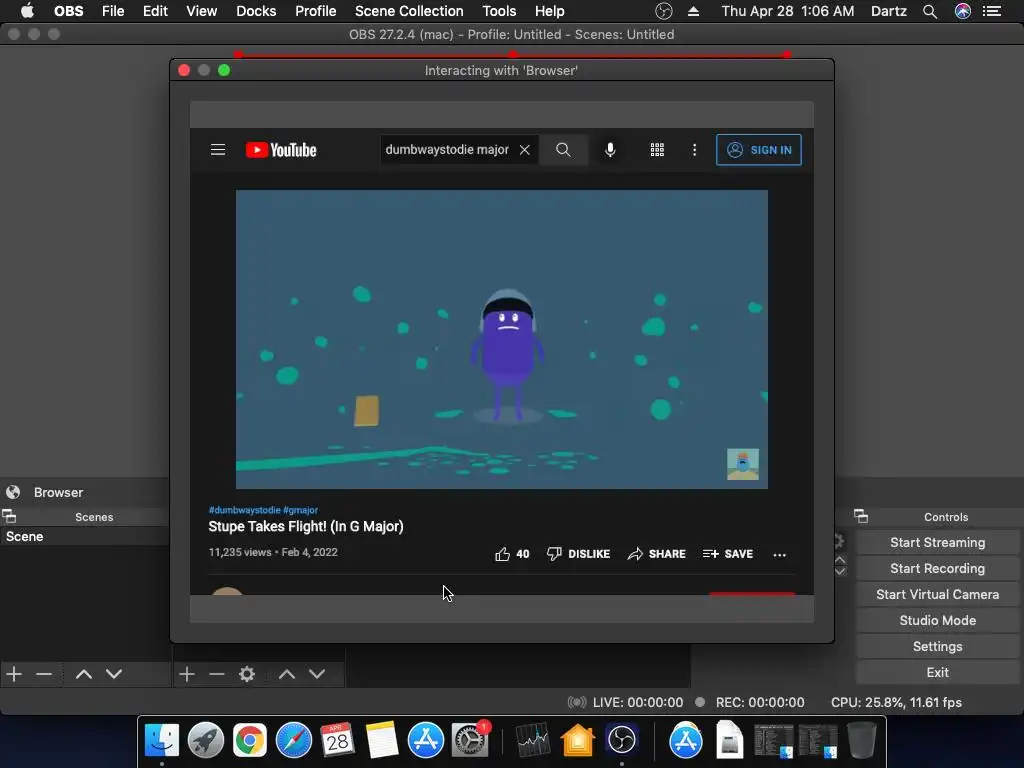Open Google Chrome from the Dock
The width and height of the screenshot is (1024, 768).
pos(250,740)
